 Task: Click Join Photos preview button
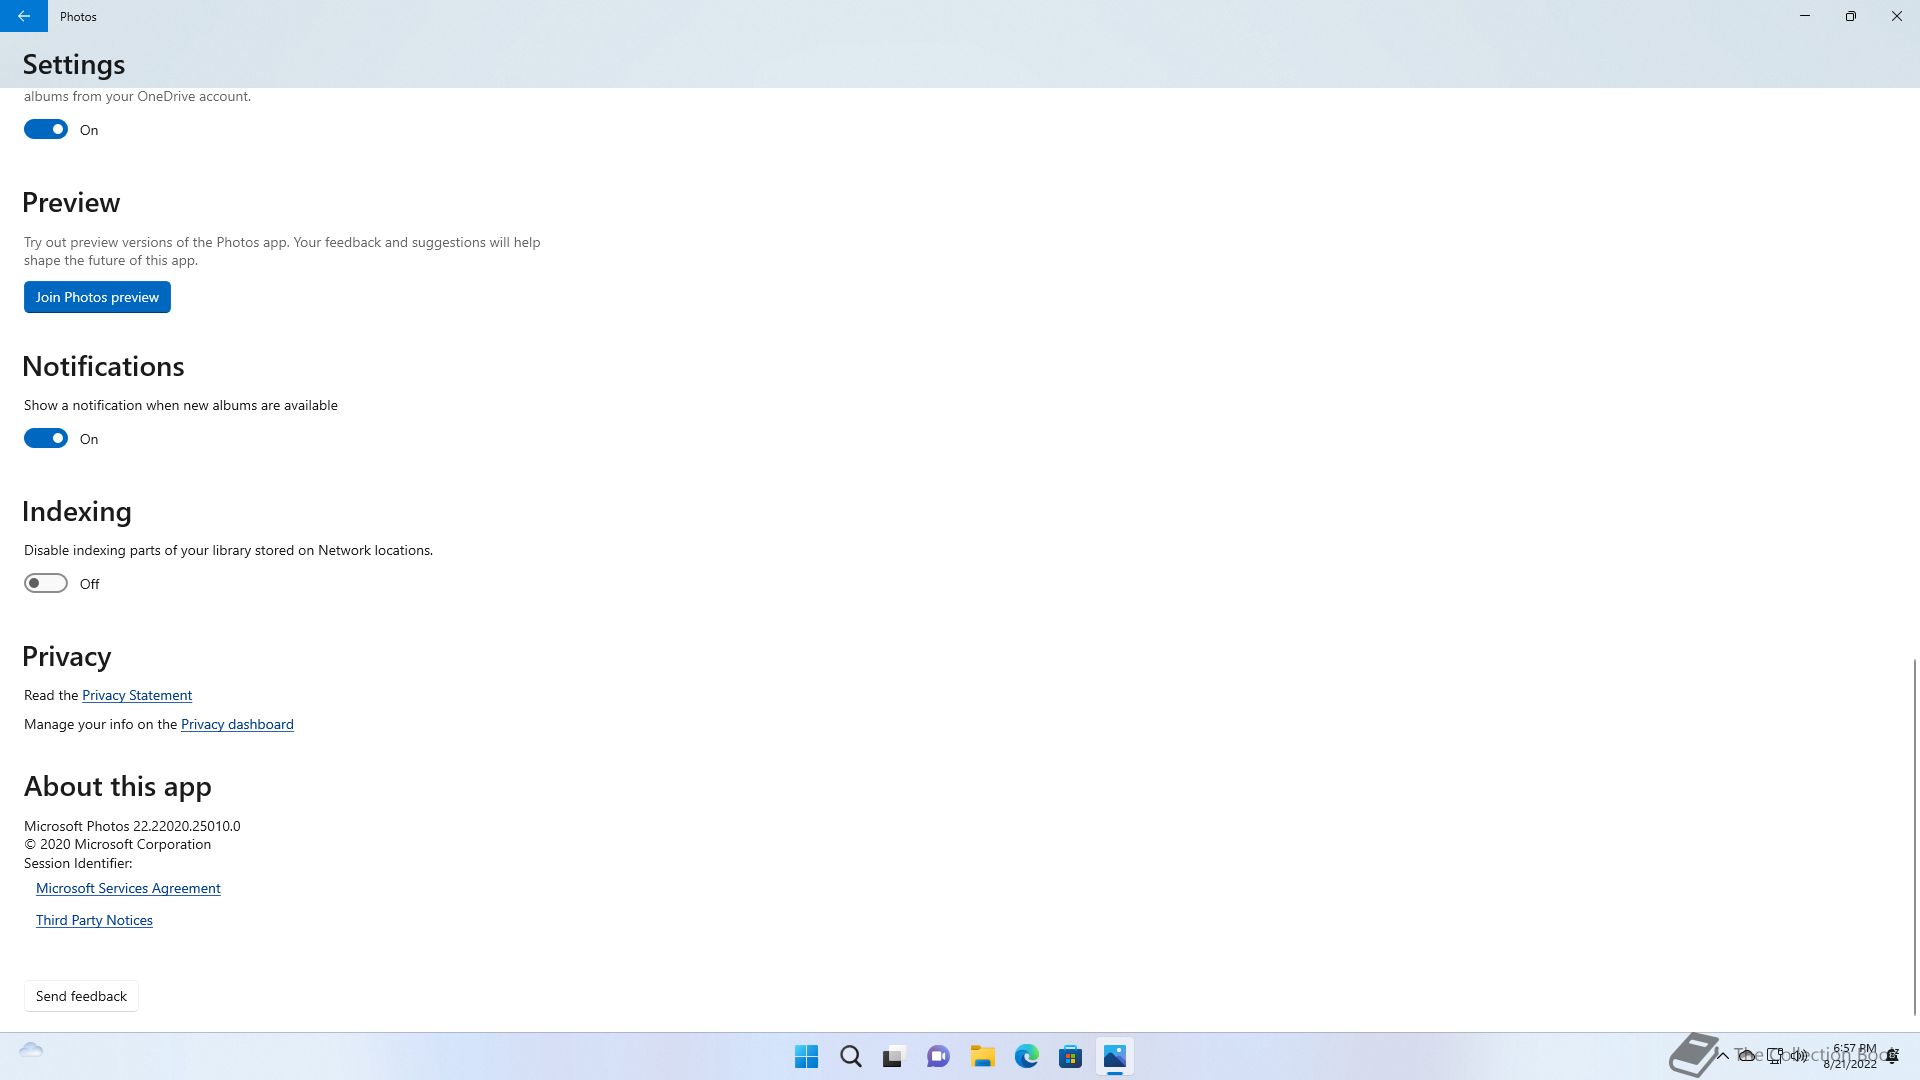(x=97, y=297)
